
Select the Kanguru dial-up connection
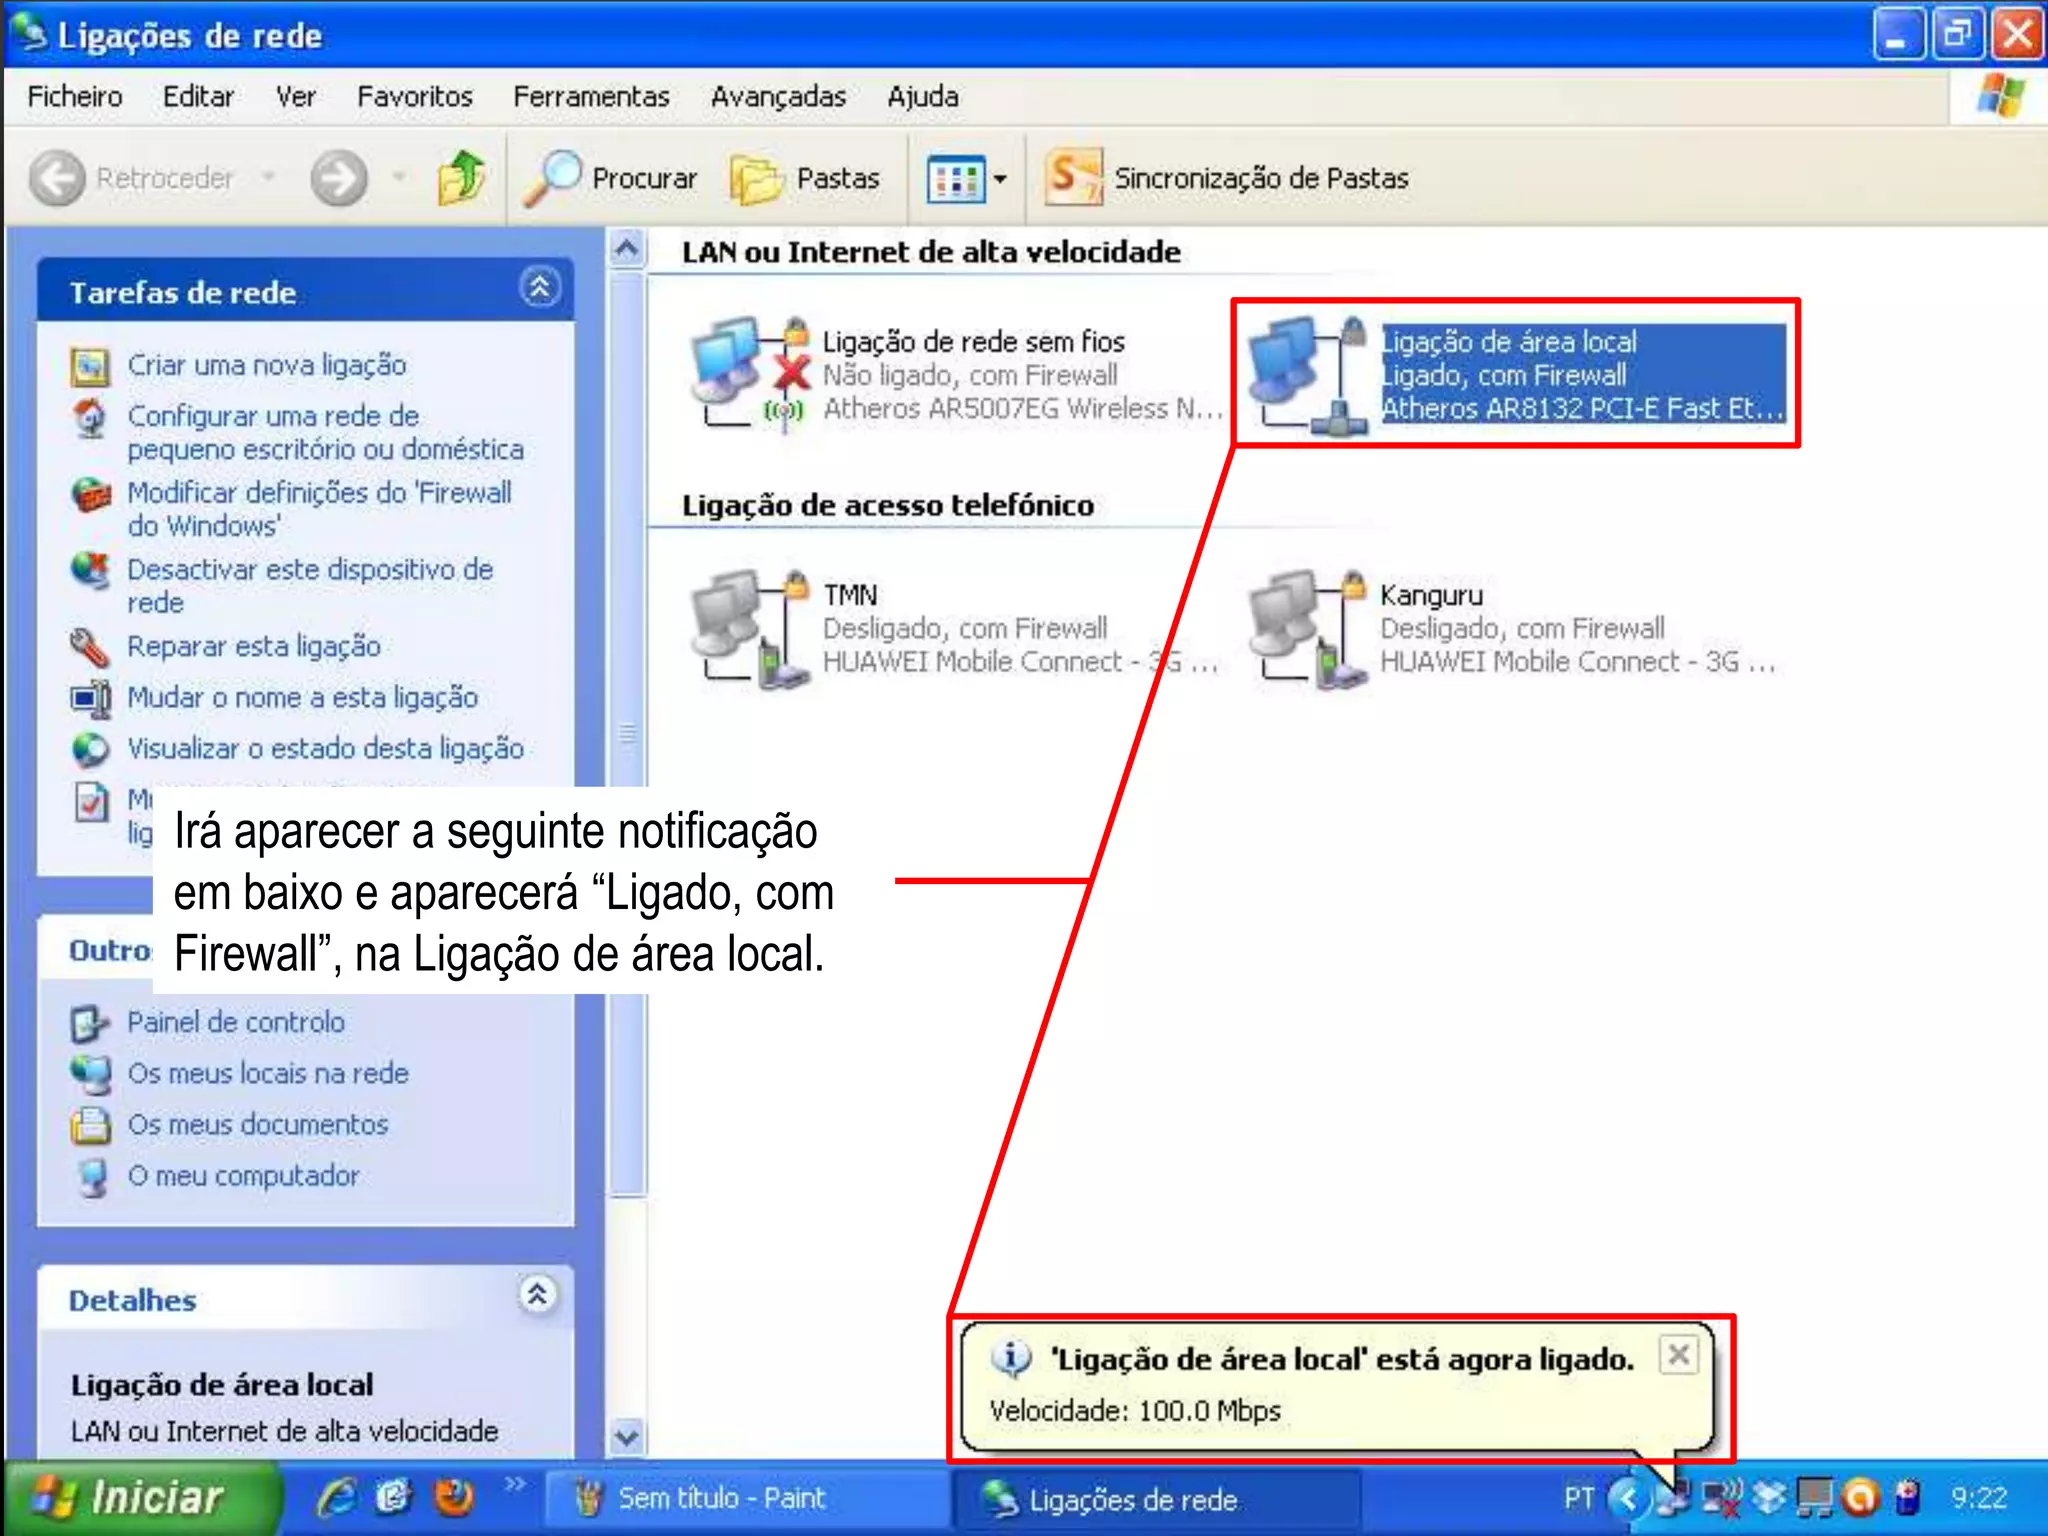click(x=1512, y=628)
